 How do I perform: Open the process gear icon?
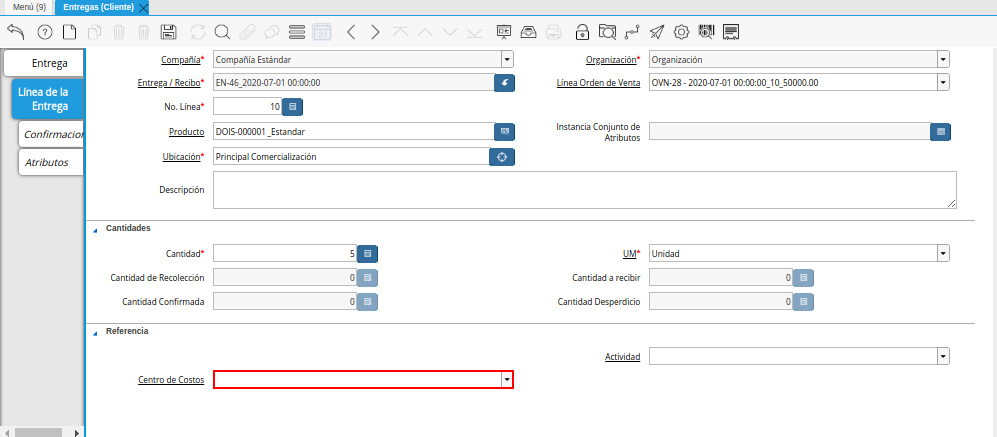(x=682, y=32)
